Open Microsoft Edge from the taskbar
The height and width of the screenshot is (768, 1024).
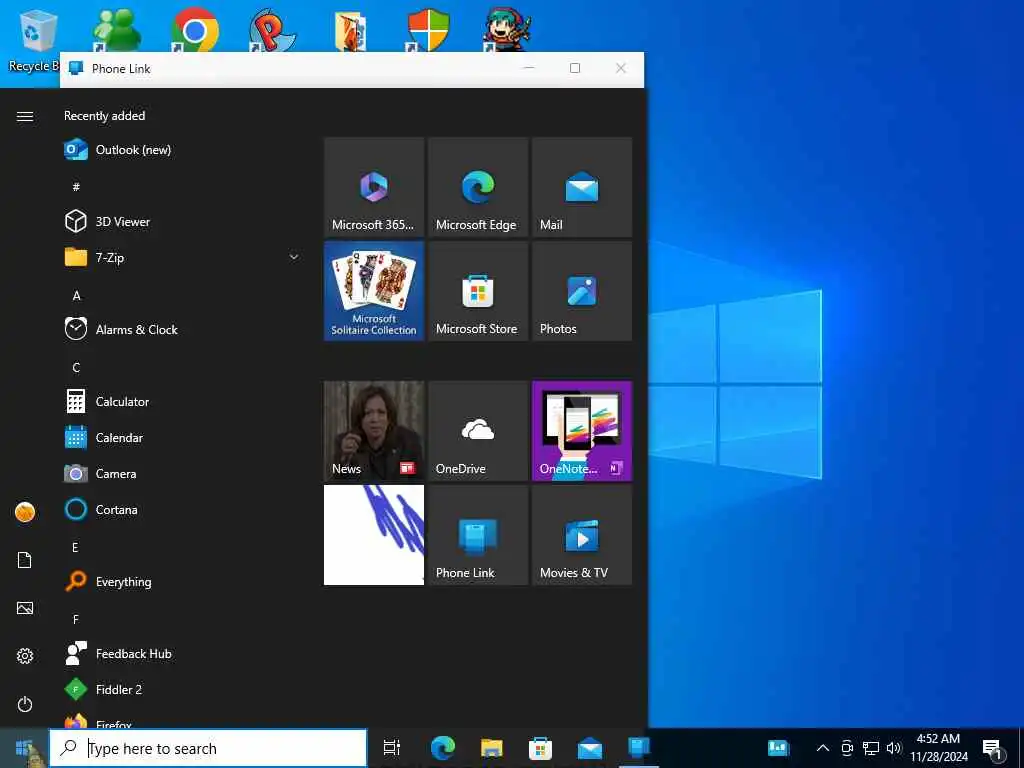[443, 748]
